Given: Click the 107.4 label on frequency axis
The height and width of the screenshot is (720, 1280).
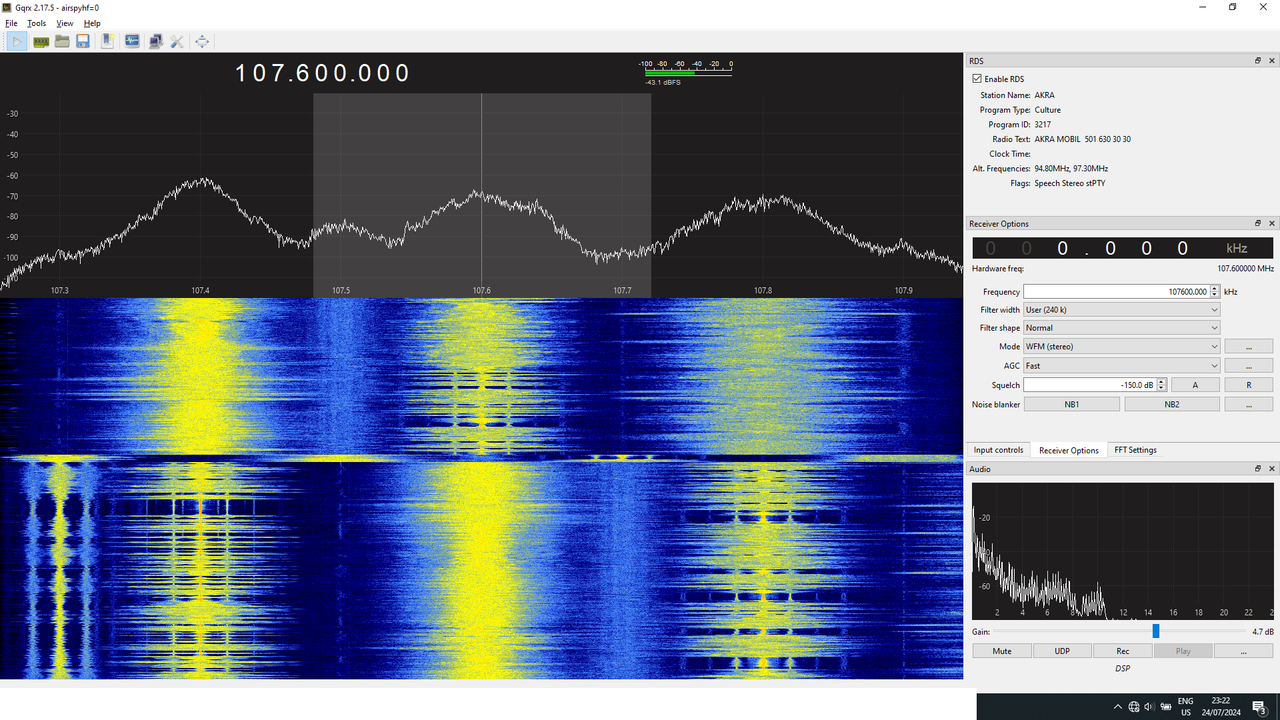Looking at the screenshot, I should [200, 290].
